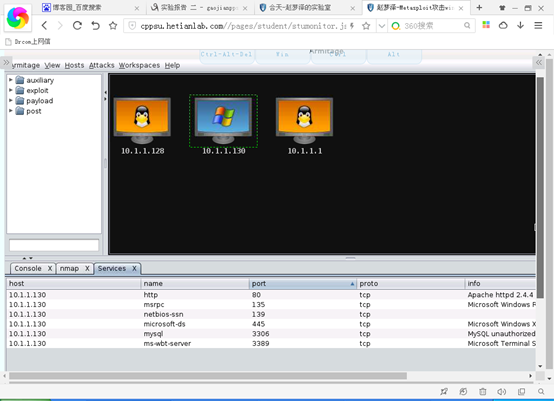554x401 pixels.
Task: Open the Attacks menu
Action: pos(101,65)
